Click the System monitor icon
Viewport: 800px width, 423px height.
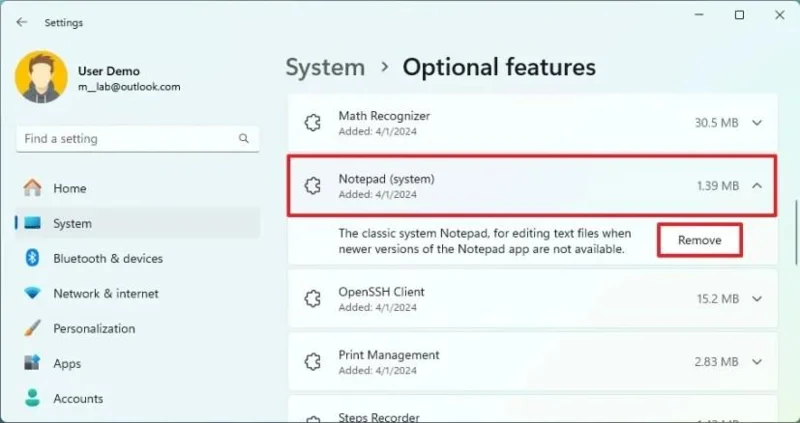click(x=33, y=223)
